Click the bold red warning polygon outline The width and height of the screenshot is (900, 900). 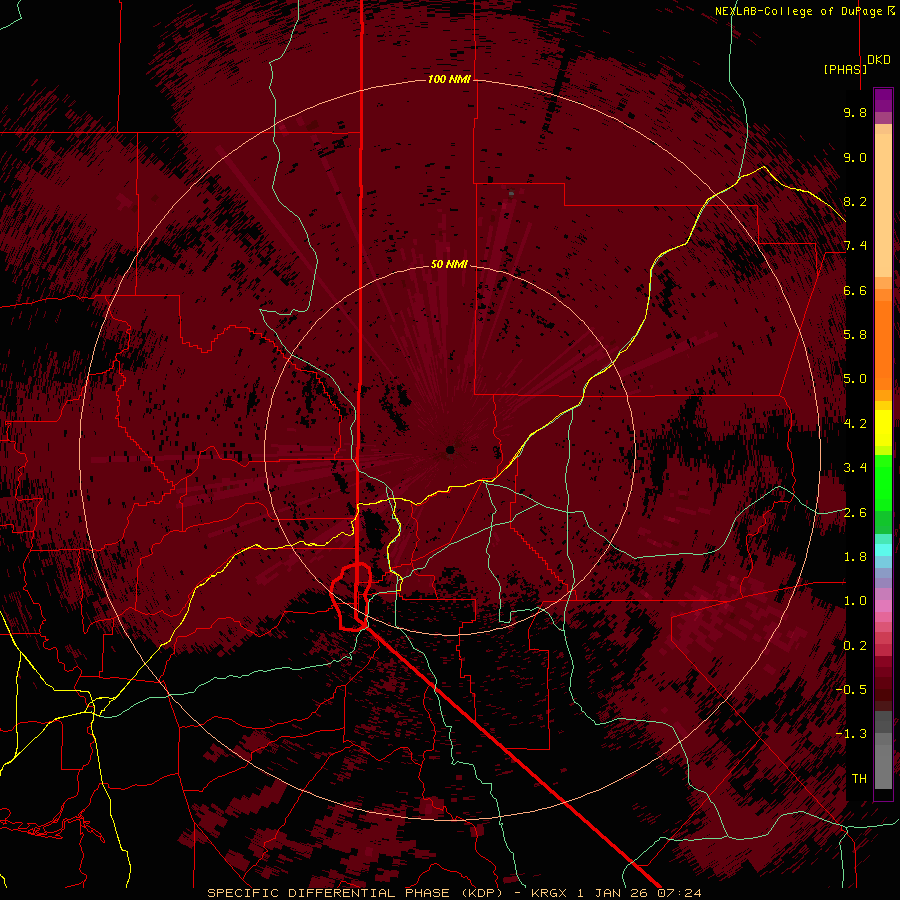[351, 597]
